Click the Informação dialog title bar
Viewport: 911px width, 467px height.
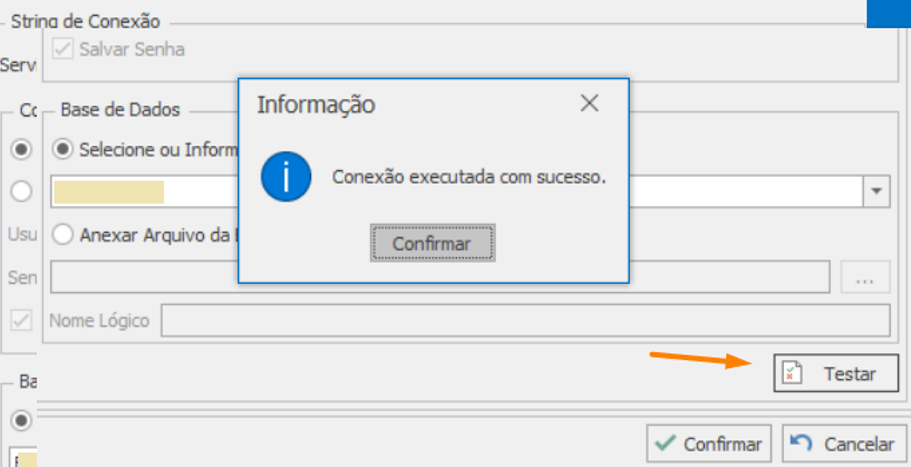[x=400, y=103]
